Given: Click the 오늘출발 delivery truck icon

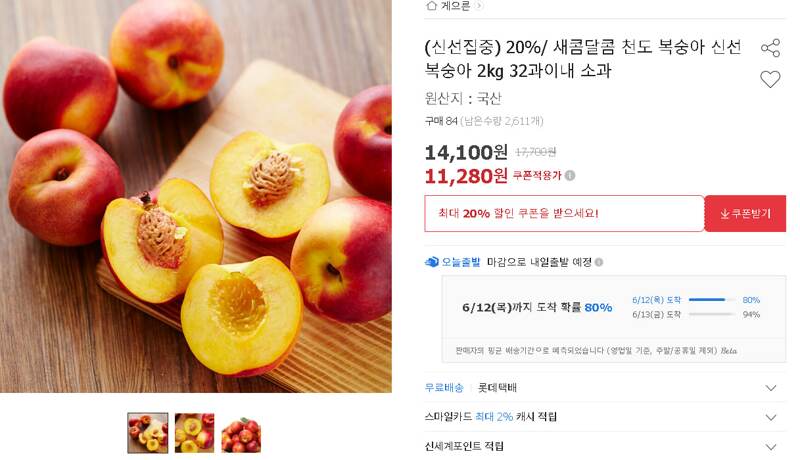Looking at the screenshot, I should tap(432, 262).
